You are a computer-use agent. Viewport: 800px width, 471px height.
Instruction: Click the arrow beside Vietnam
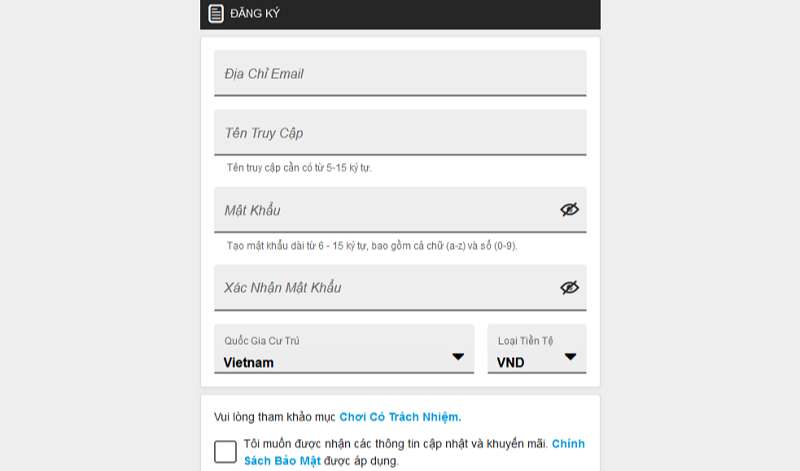pyautogui.click(x=458, y=357)
